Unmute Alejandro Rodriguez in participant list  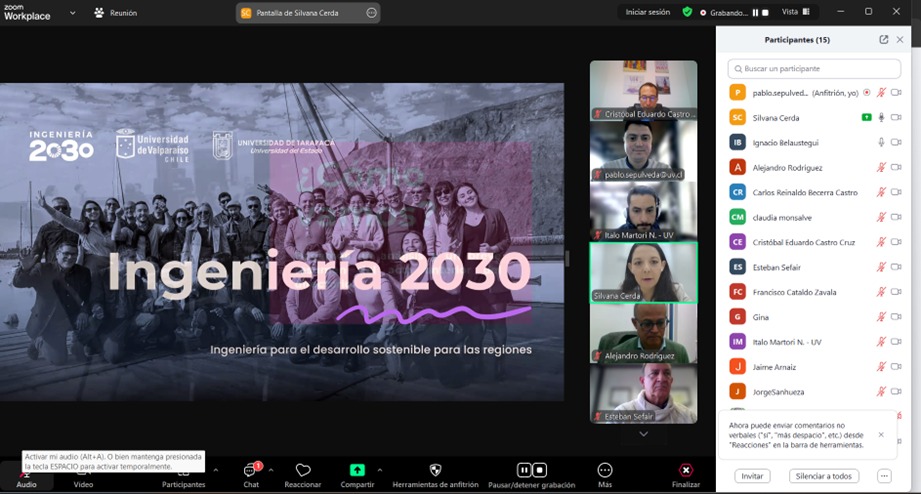881,167
